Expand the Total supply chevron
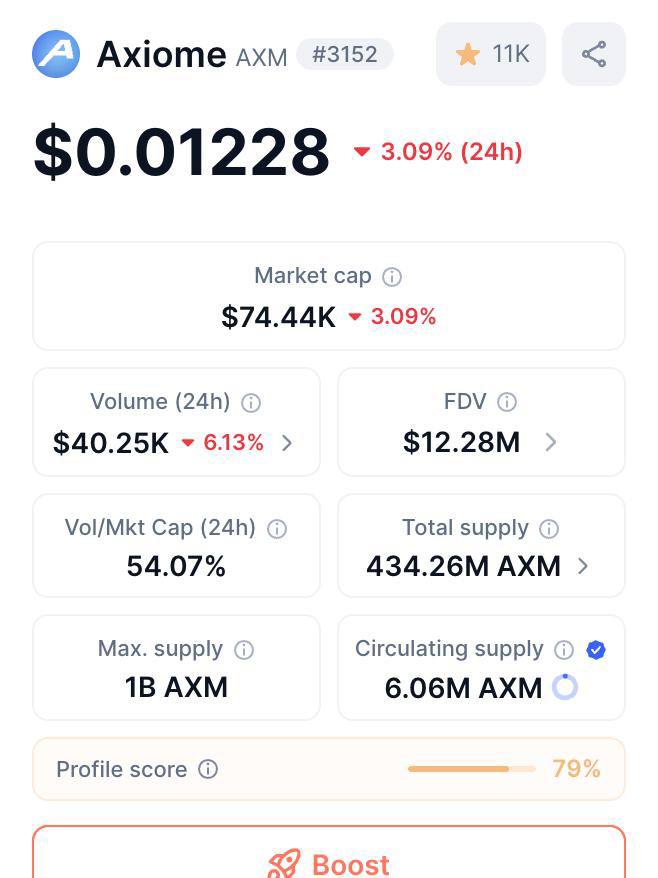 coord(583,566)
